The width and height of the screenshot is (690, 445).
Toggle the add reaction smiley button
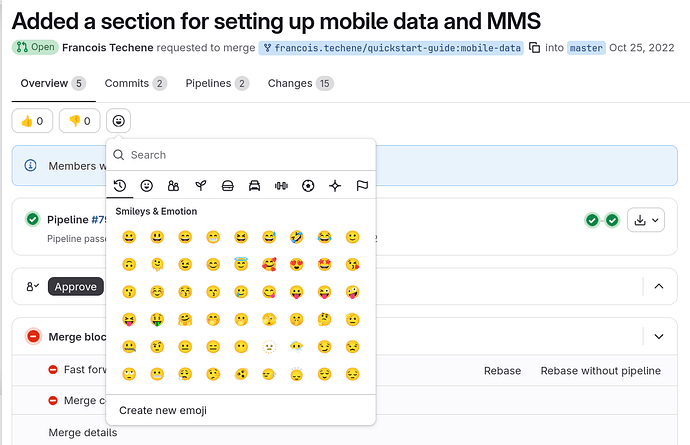point(118,121)
